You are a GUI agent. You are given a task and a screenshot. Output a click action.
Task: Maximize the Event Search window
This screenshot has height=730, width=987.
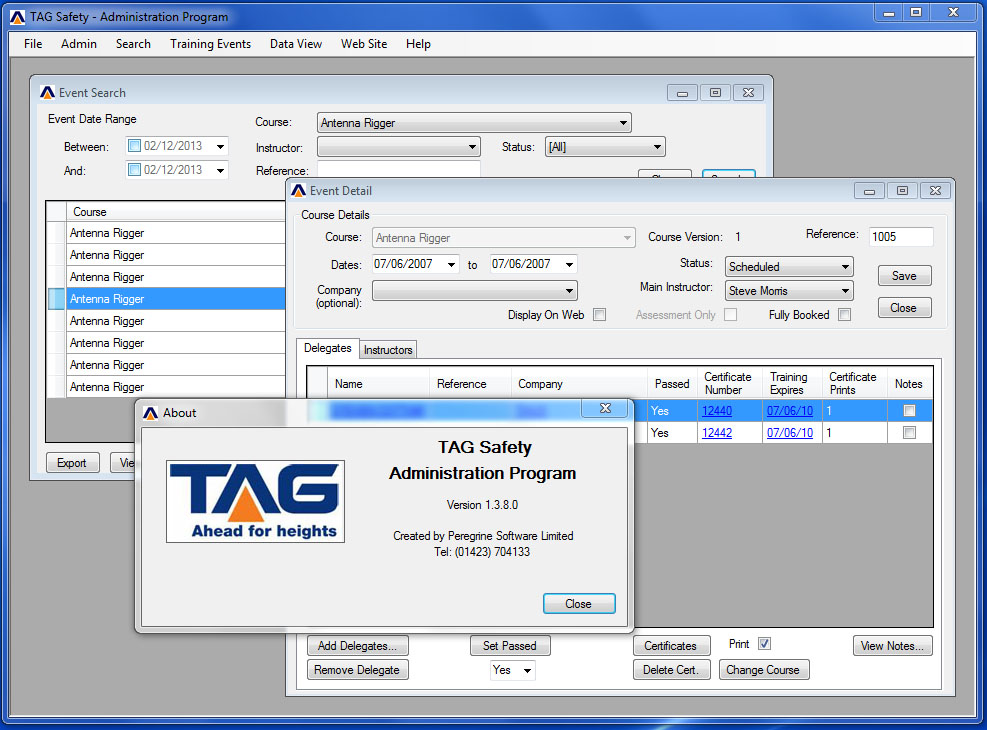point(715,93)
